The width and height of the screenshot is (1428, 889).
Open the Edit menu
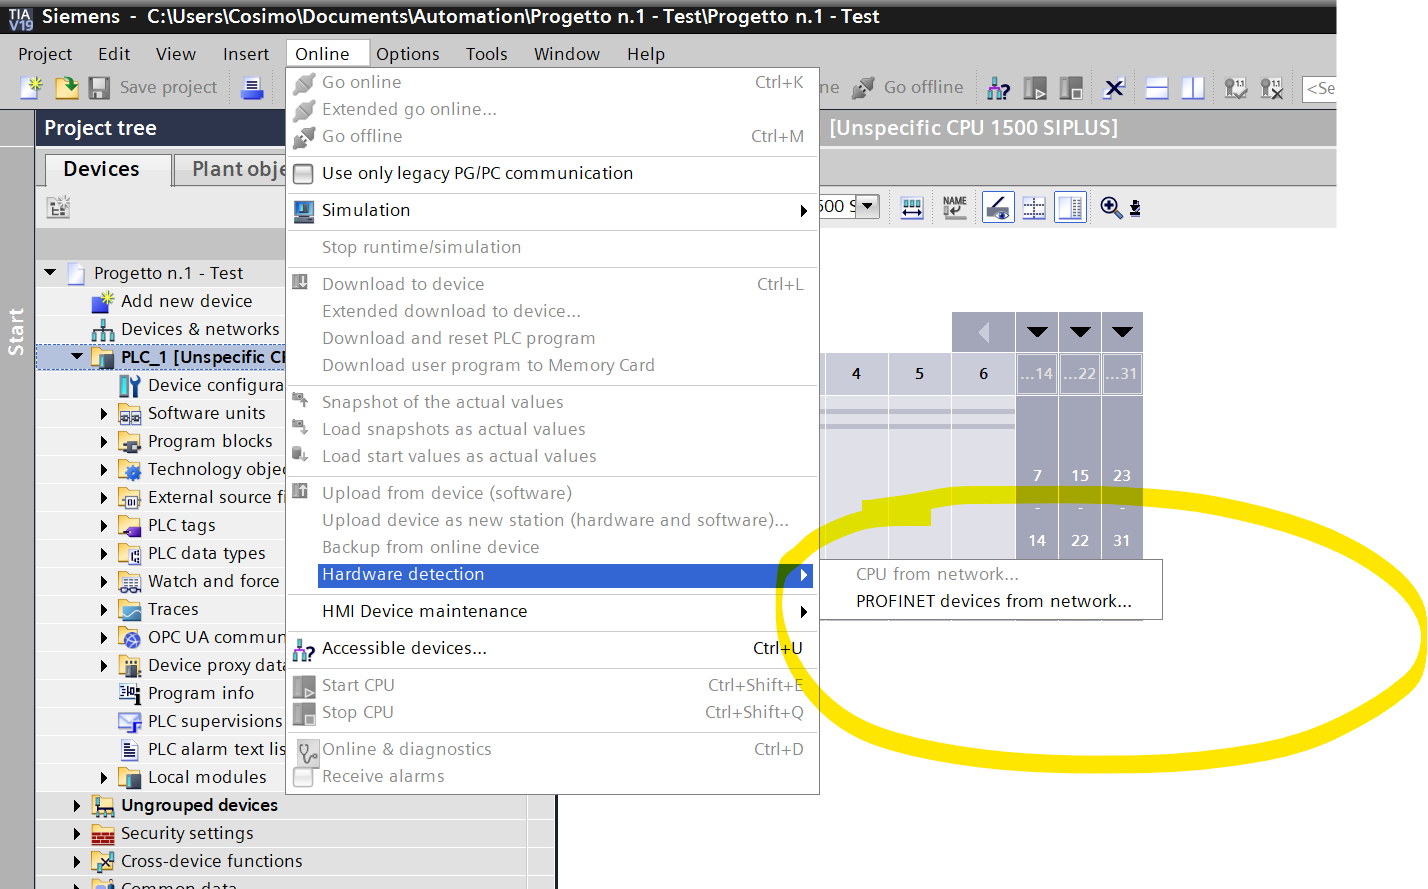point(114,54)
